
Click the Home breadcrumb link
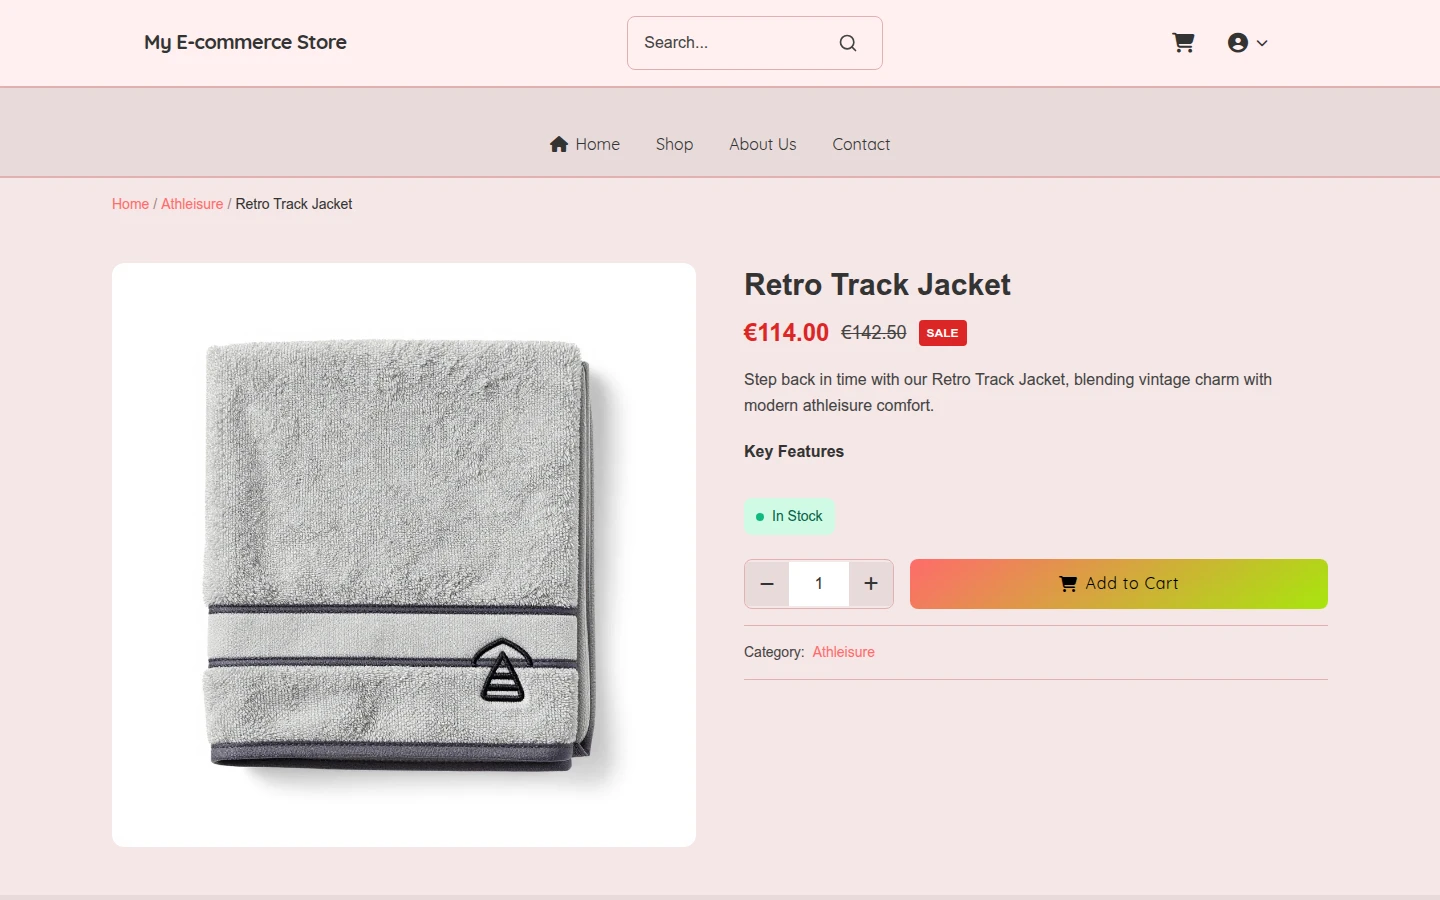point(130,204)
